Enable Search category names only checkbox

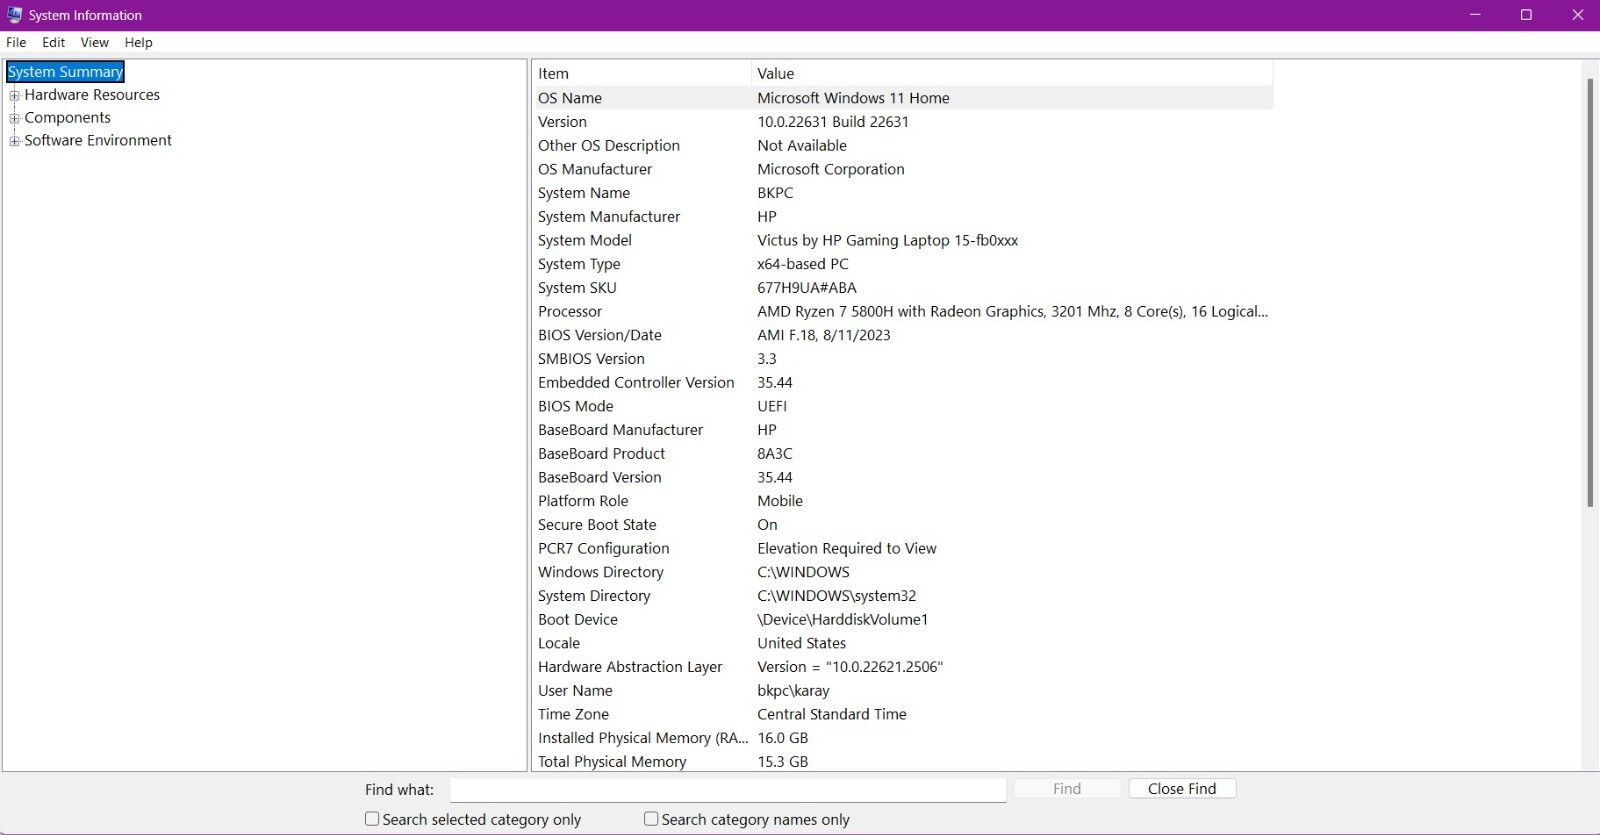651,819
